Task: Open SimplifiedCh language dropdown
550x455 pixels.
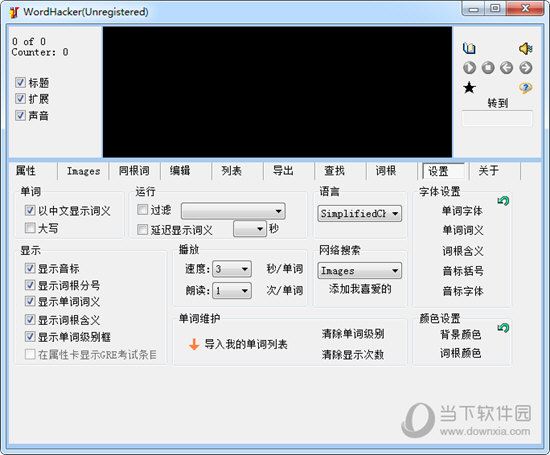Action: point(360,213)
